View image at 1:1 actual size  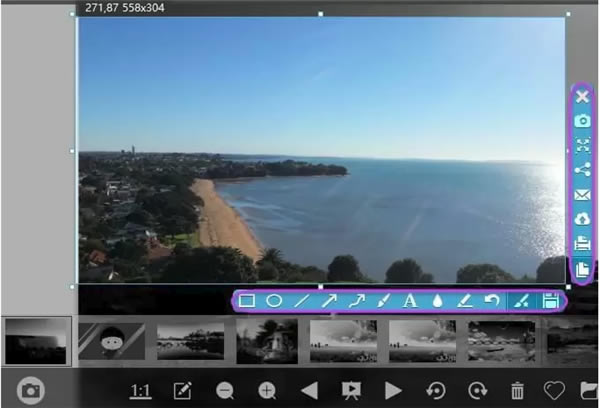140,391
